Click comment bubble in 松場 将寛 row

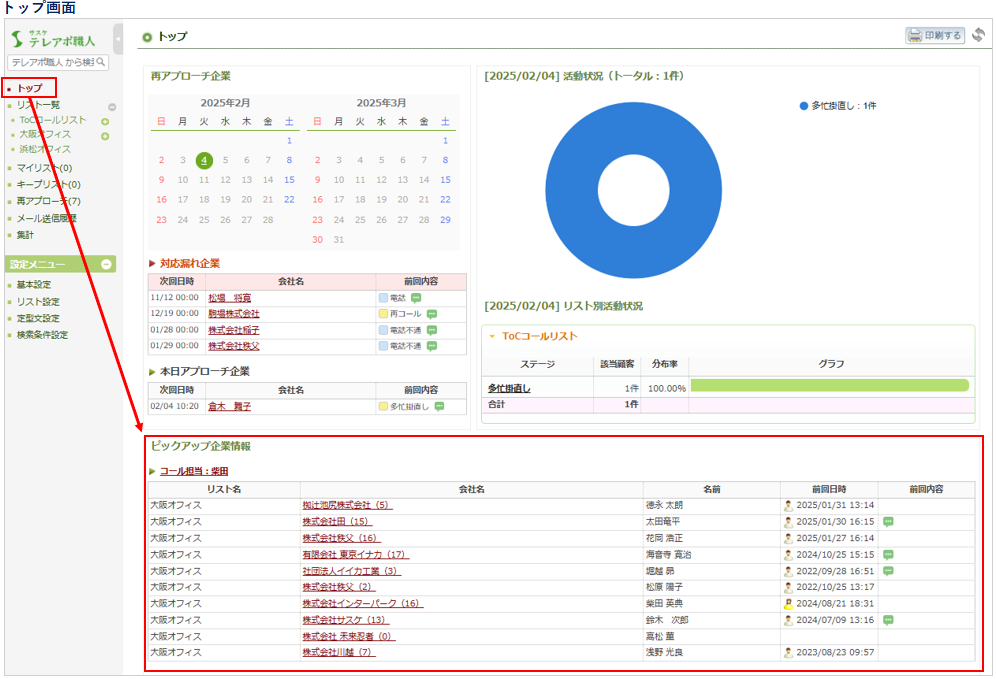click(416, 298)
